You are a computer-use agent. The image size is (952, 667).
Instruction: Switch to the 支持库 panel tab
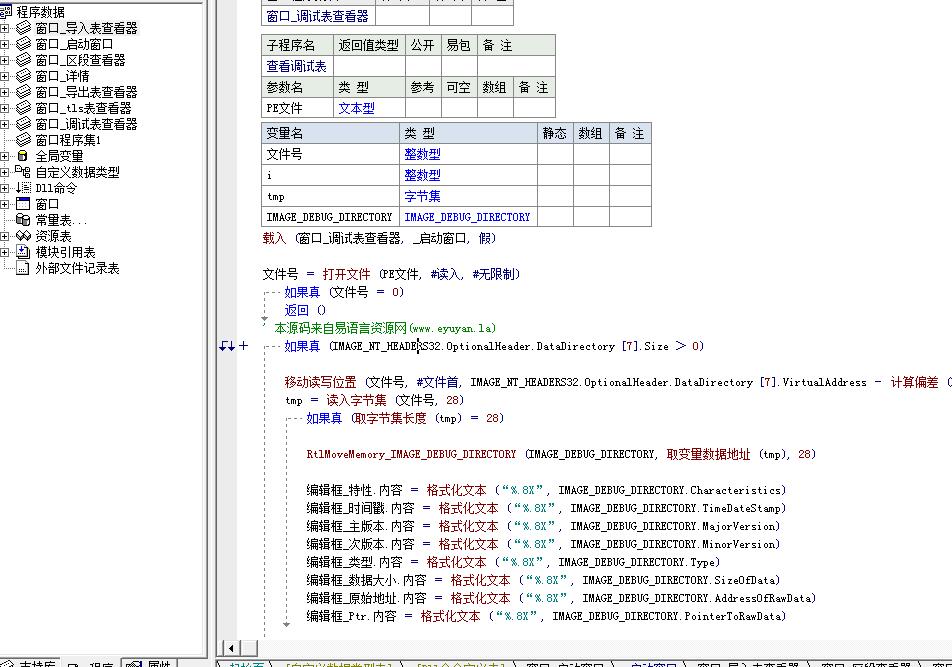click(x=29, y=664)
